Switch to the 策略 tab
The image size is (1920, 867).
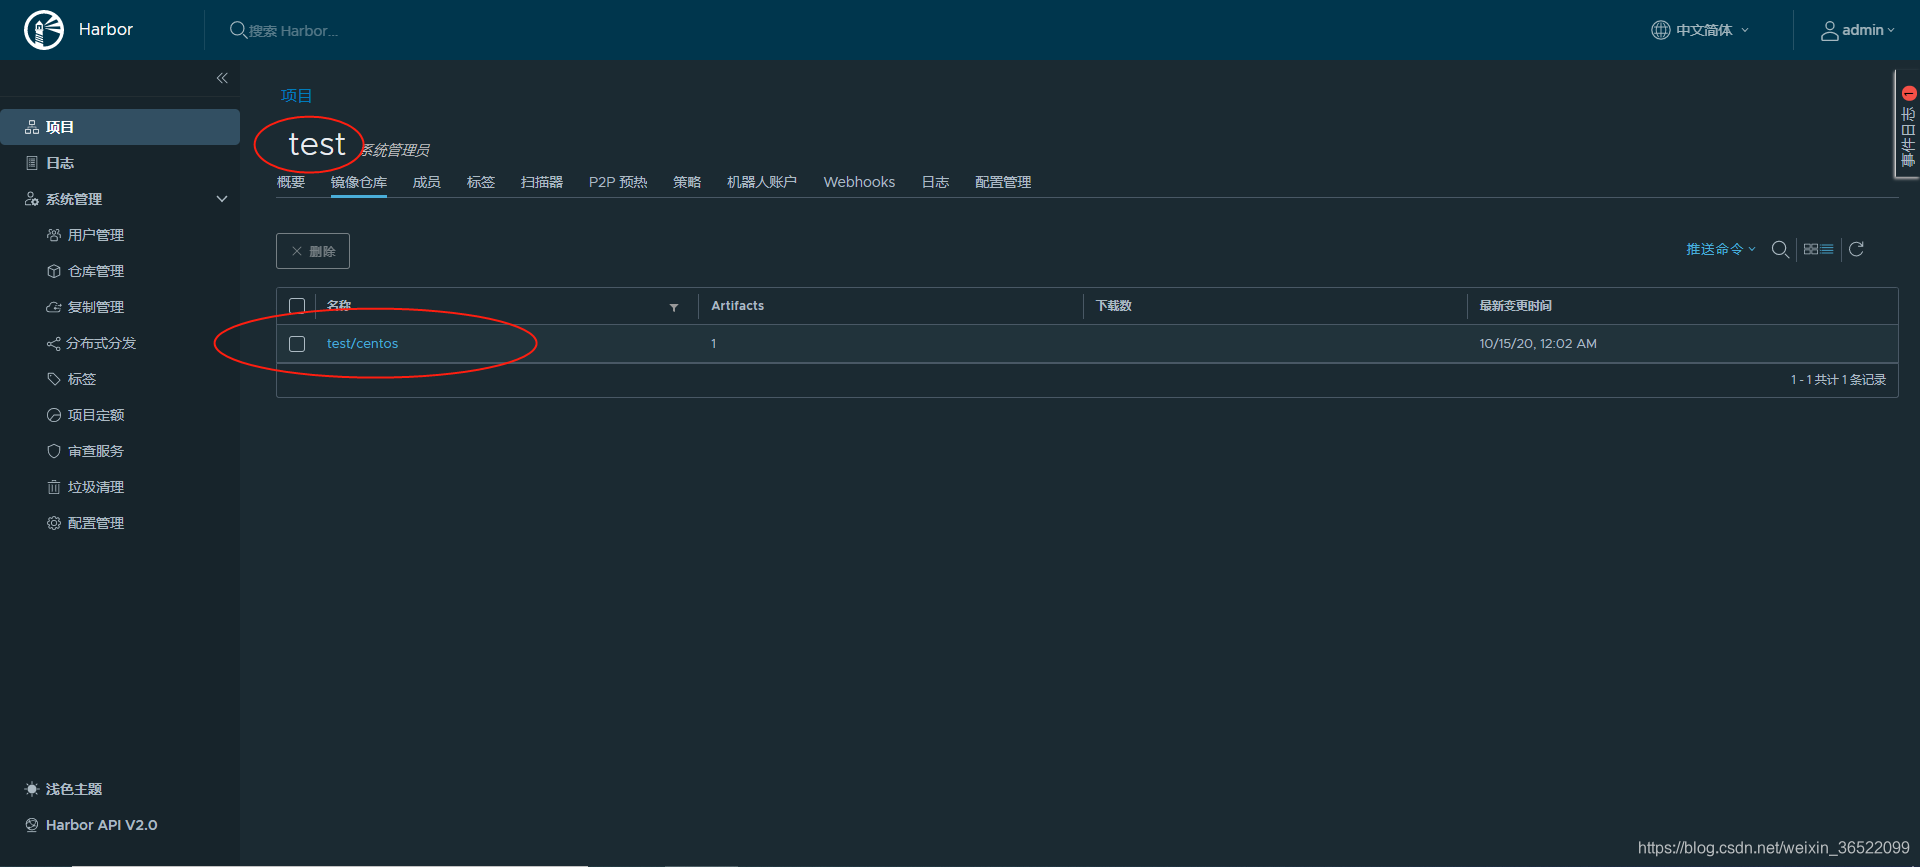687,182
